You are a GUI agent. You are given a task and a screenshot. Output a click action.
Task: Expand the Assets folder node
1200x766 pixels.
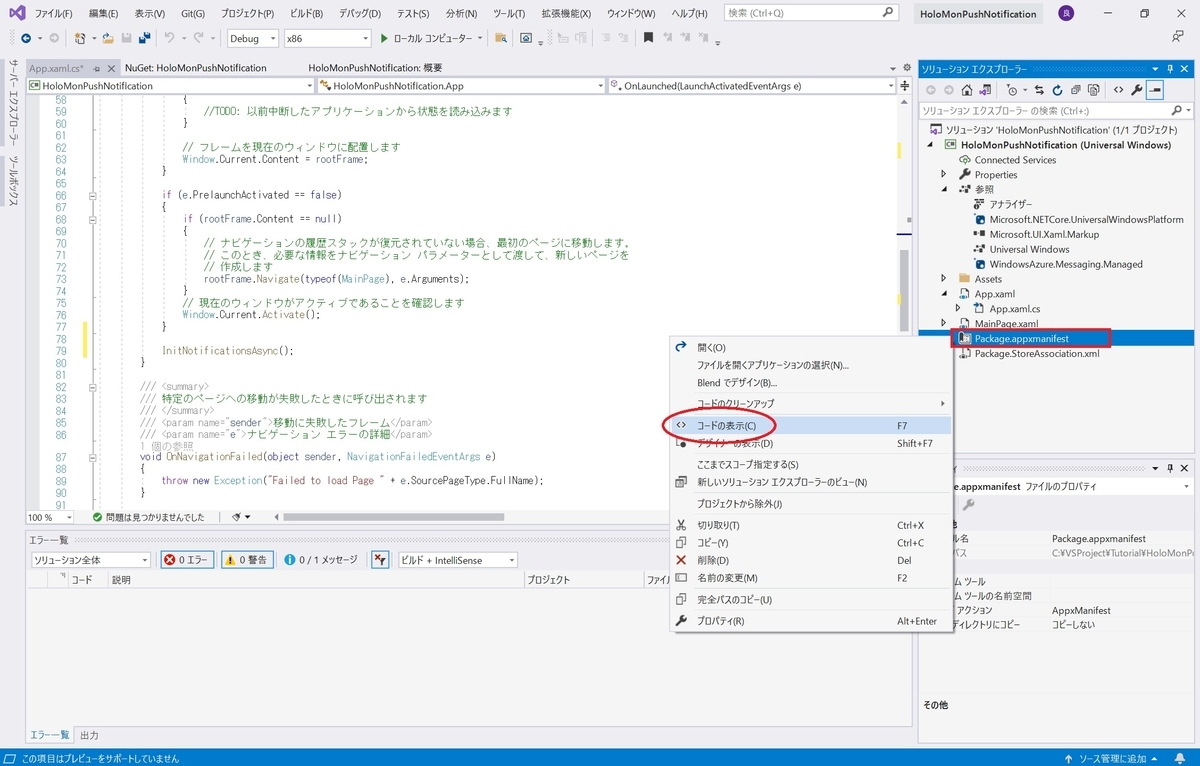pyautogui.click(x=943, y=279)
